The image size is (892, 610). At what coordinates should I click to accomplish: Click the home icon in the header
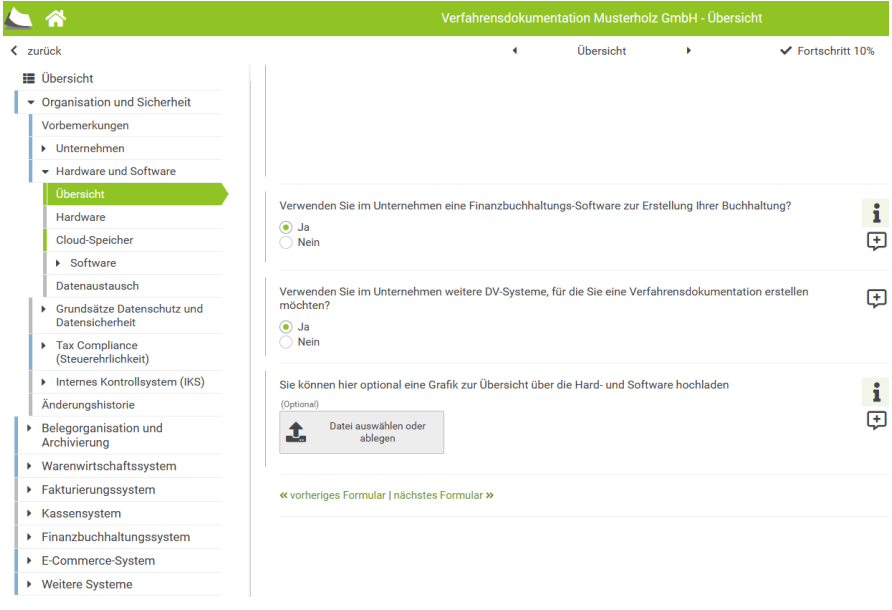pyautogui.click(x=56, y=18)
